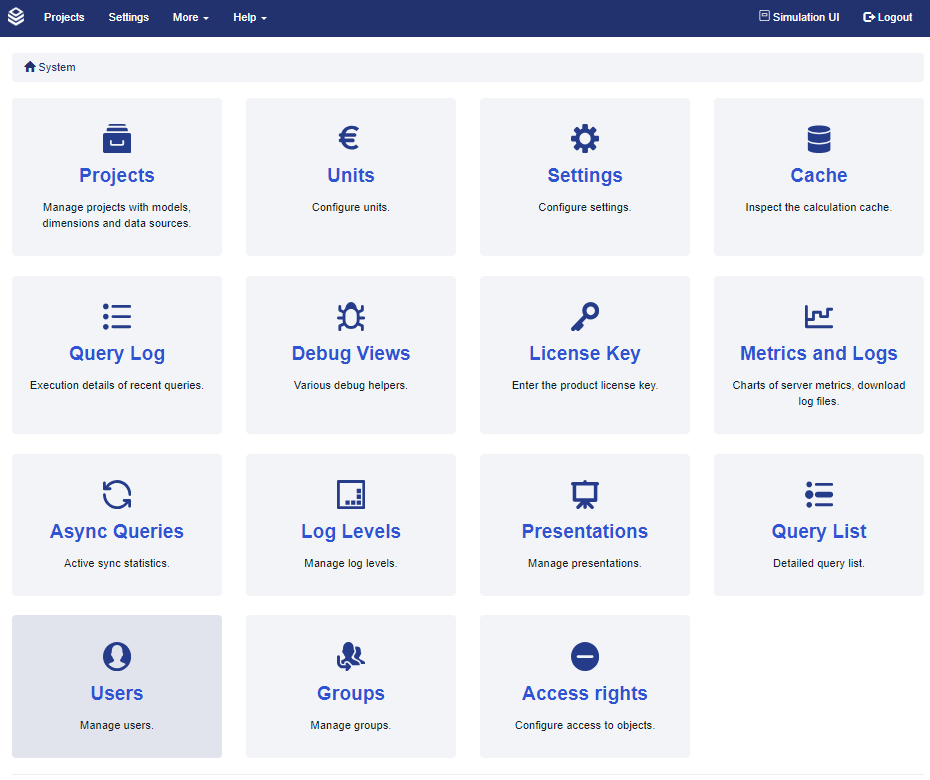The image size is (930, 780).
Task: Open Metrics and Logs chart icon
Action: coord(819,316)
